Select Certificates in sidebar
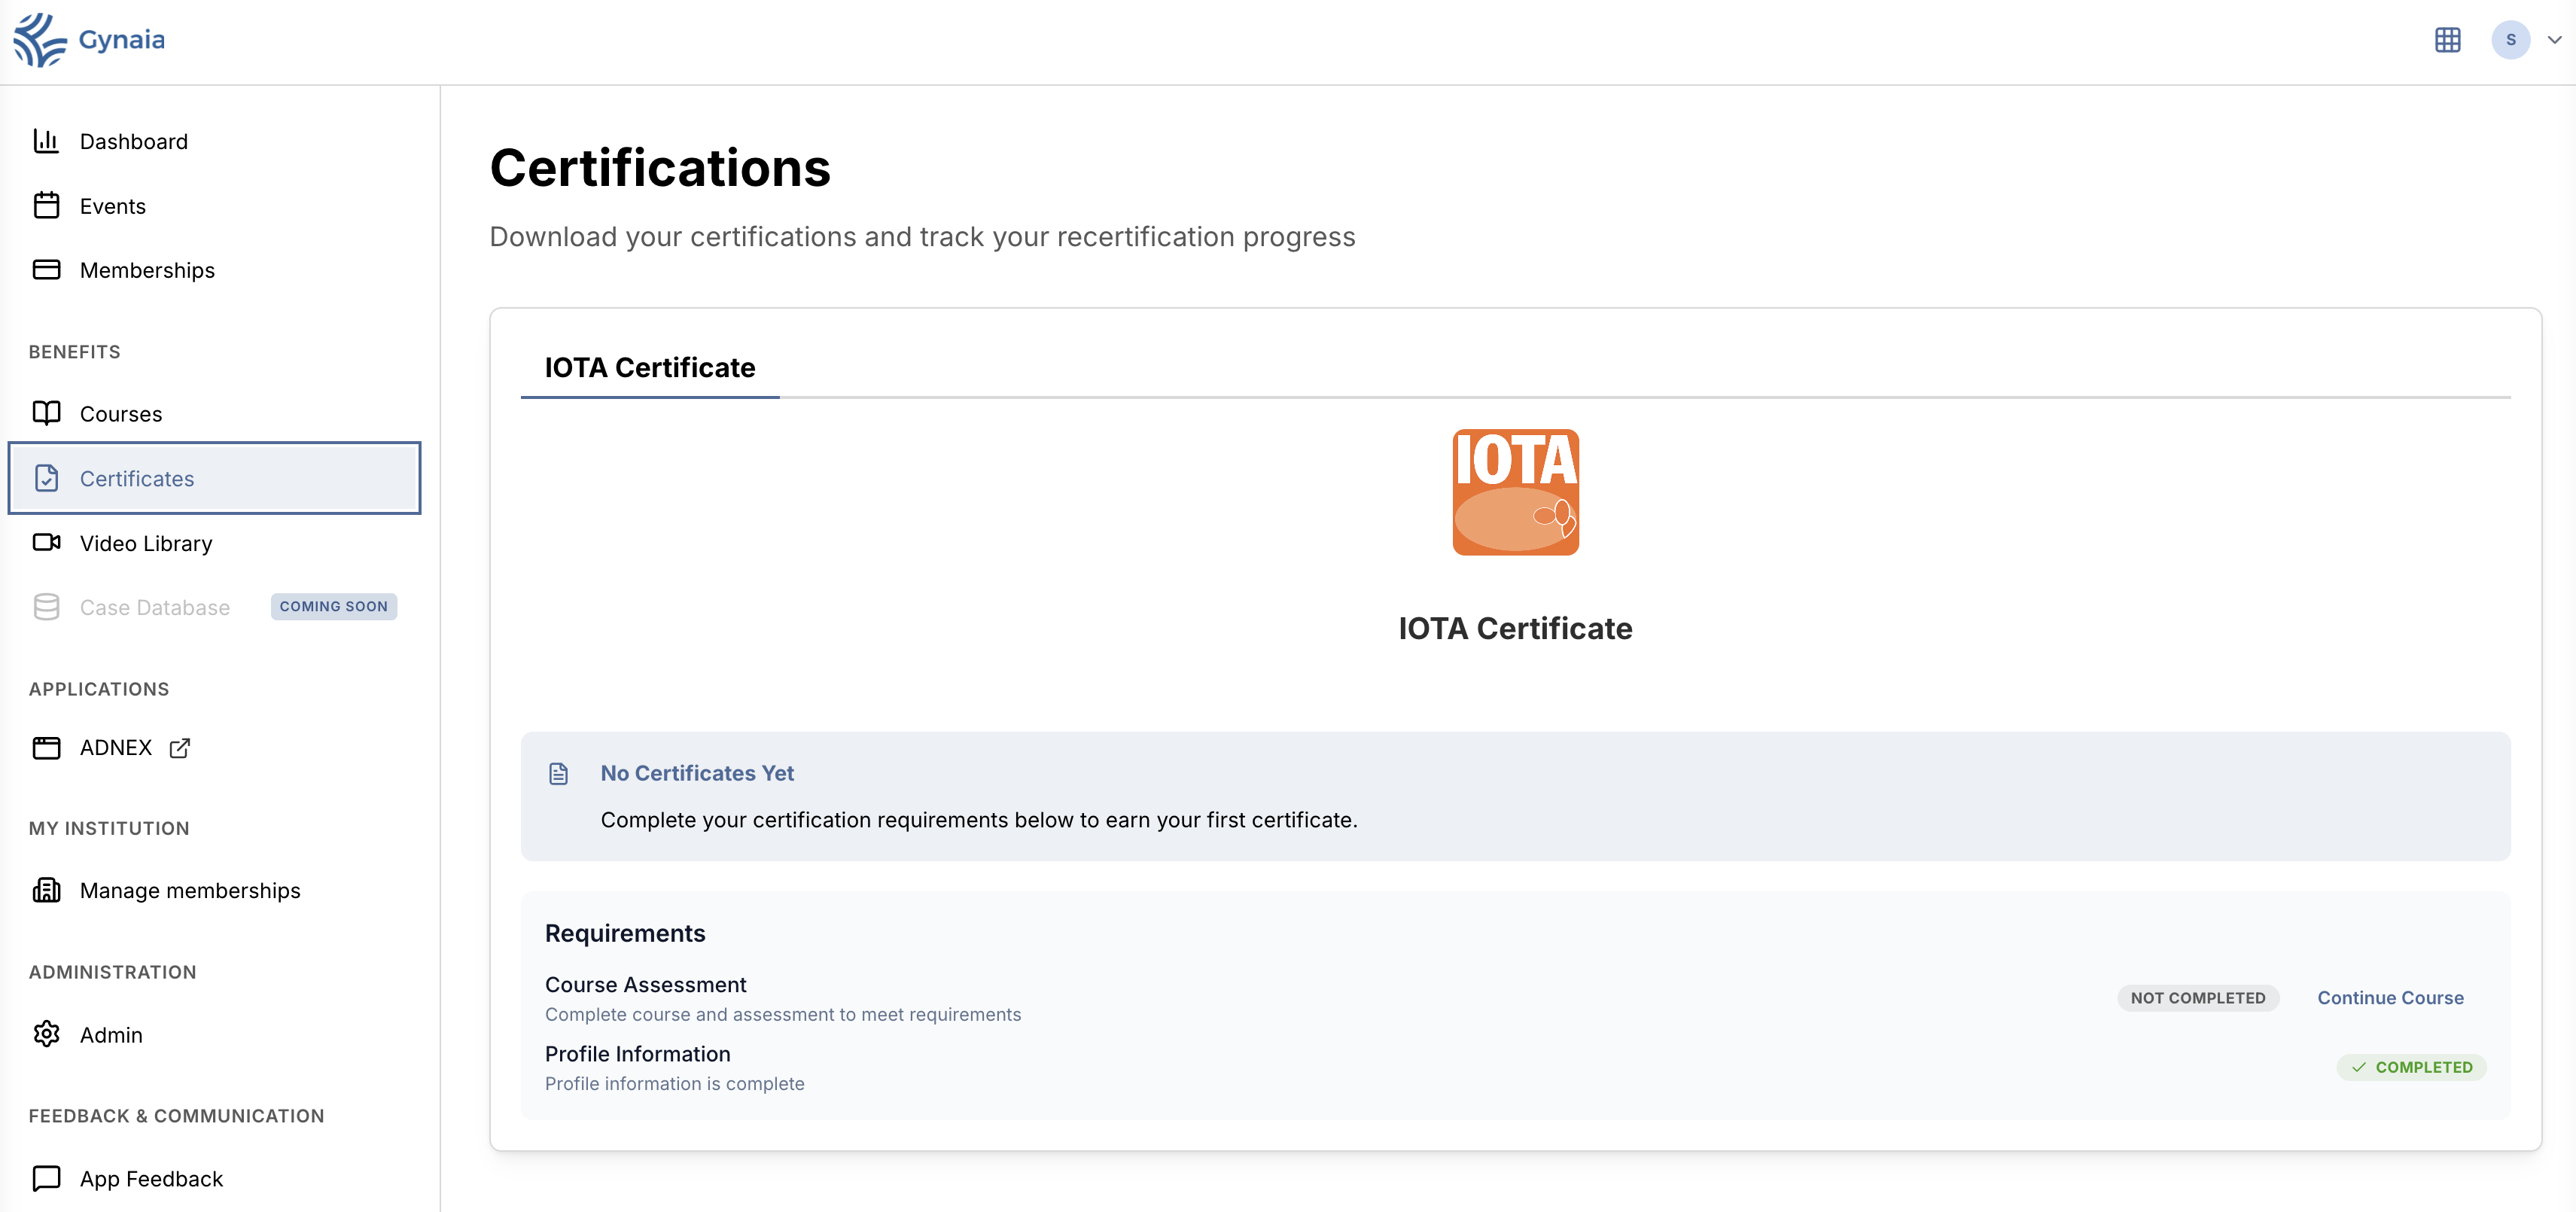 137,479
